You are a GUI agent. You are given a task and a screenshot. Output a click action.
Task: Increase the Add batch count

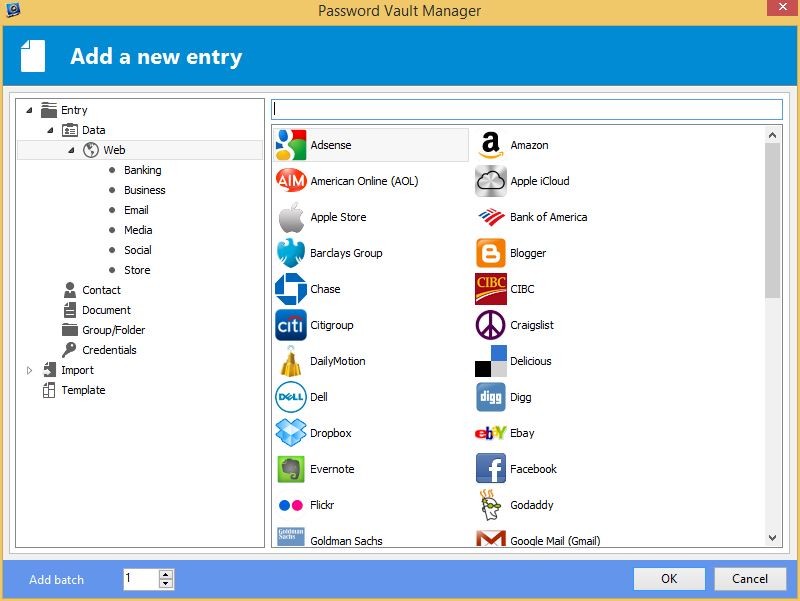tap(165, 574)
